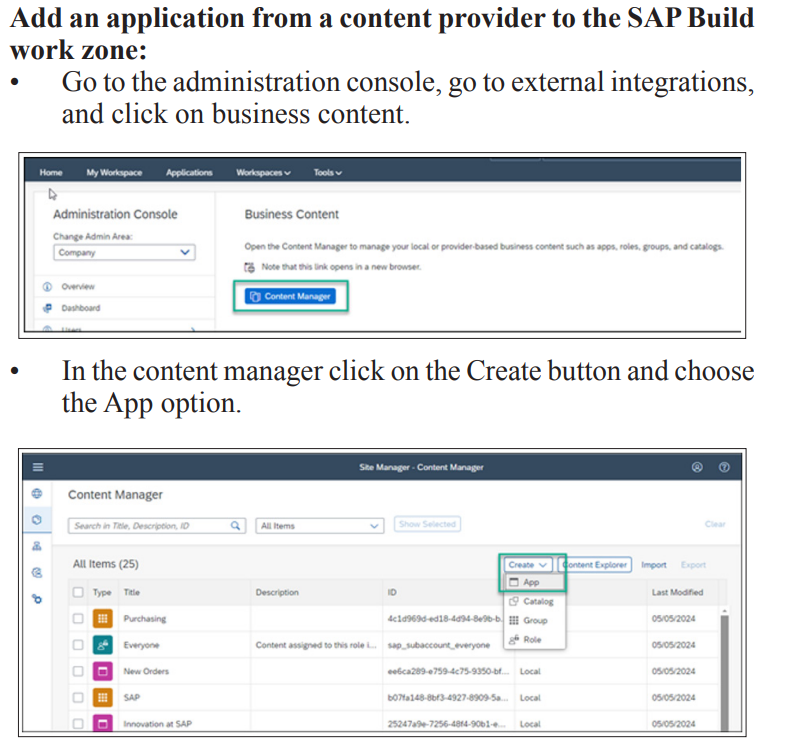Click 'Content assigned to this role' description cell
This screenshot has width=791, height=756.
click(316, 645)
